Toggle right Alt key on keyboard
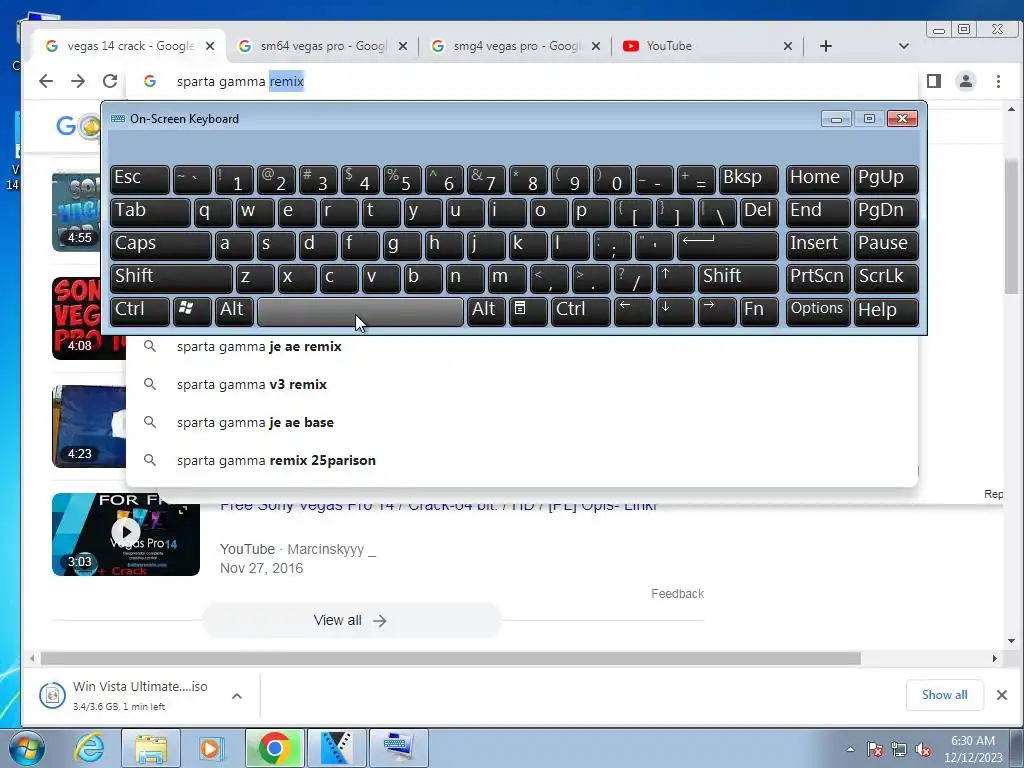This screenshot has height=768, width=1024. [x=486, y=311]
